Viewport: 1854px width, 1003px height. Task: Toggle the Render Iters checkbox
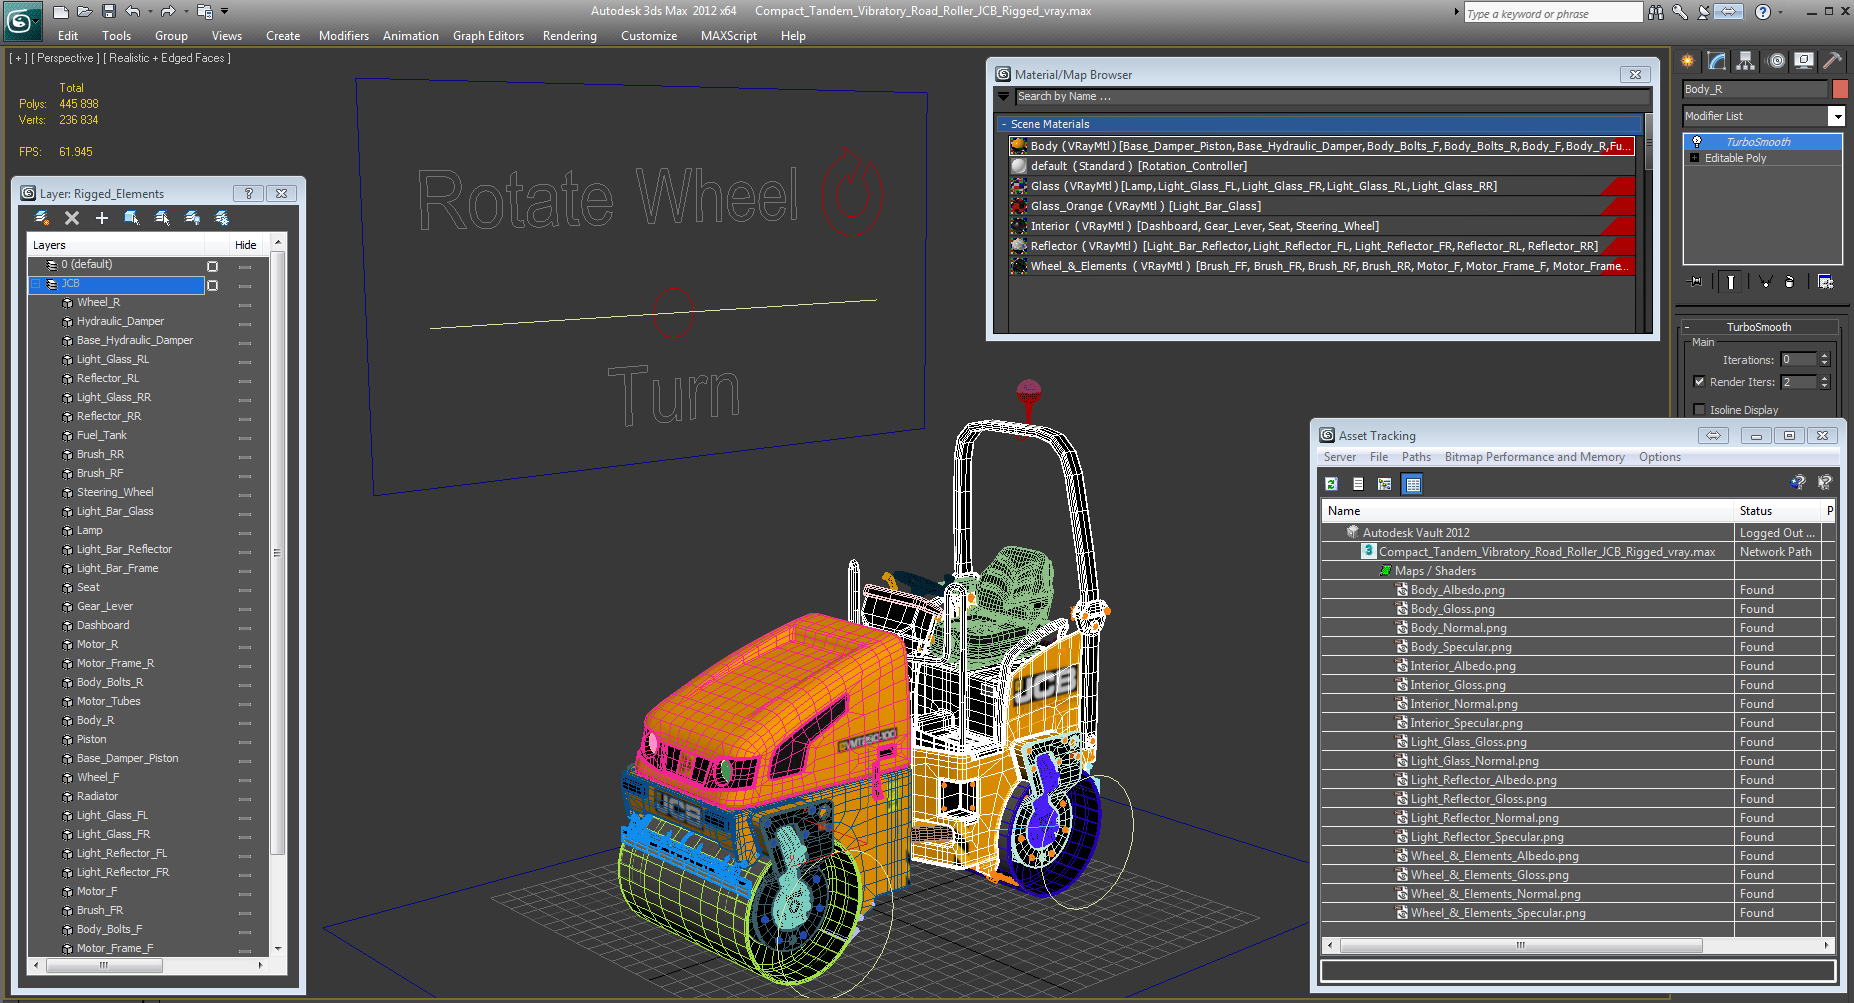1699,382
